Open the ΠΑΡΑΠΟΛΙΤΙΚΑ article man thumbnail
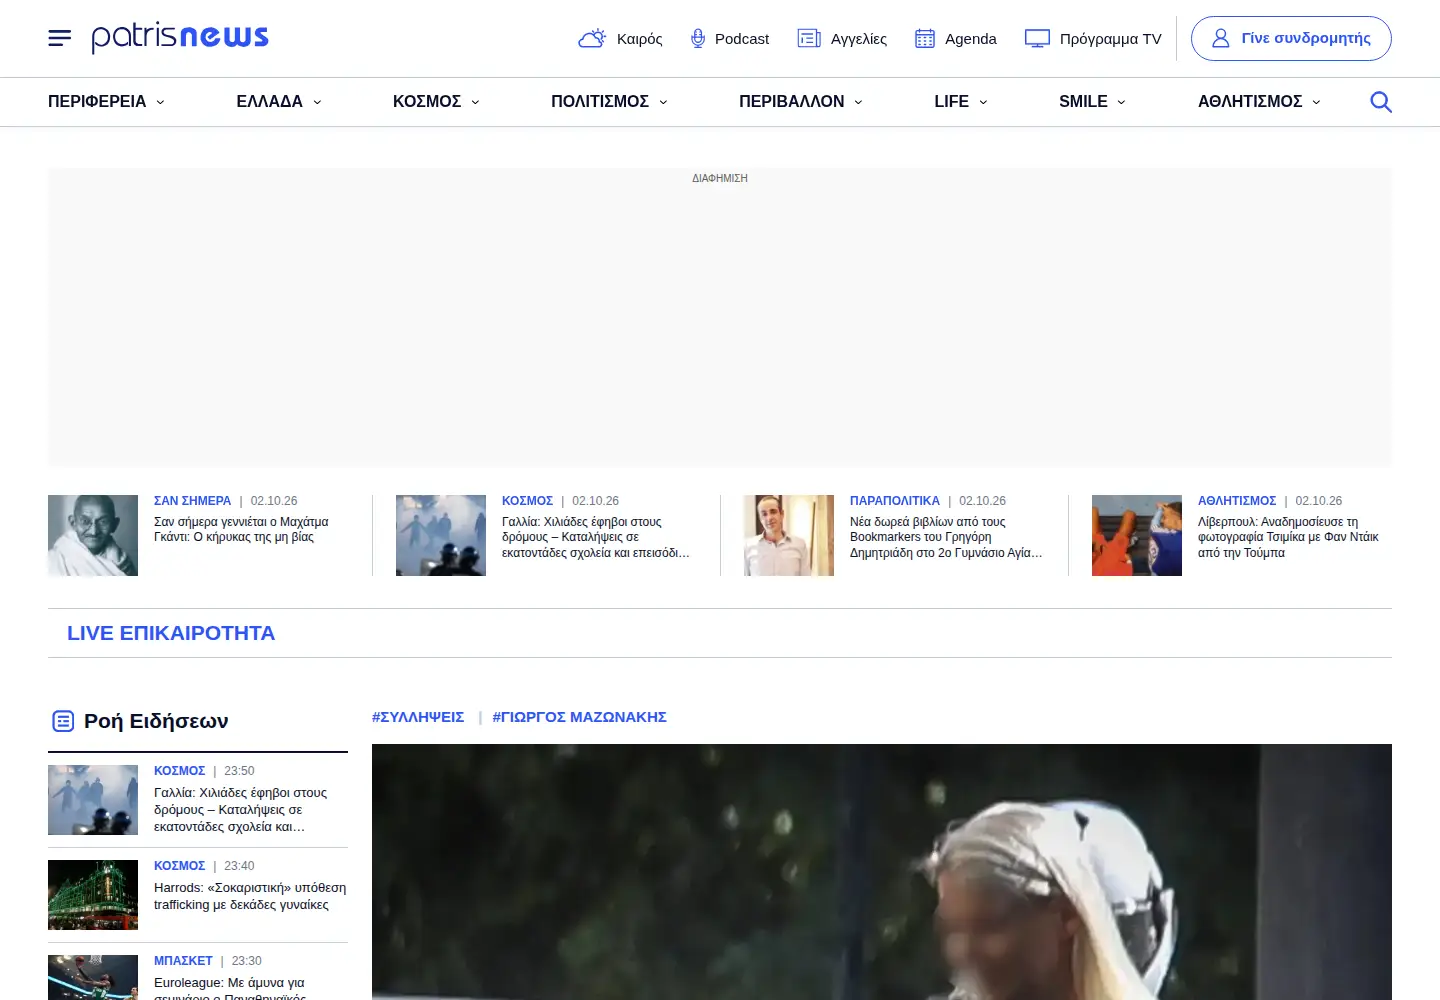 coord(789,535)
